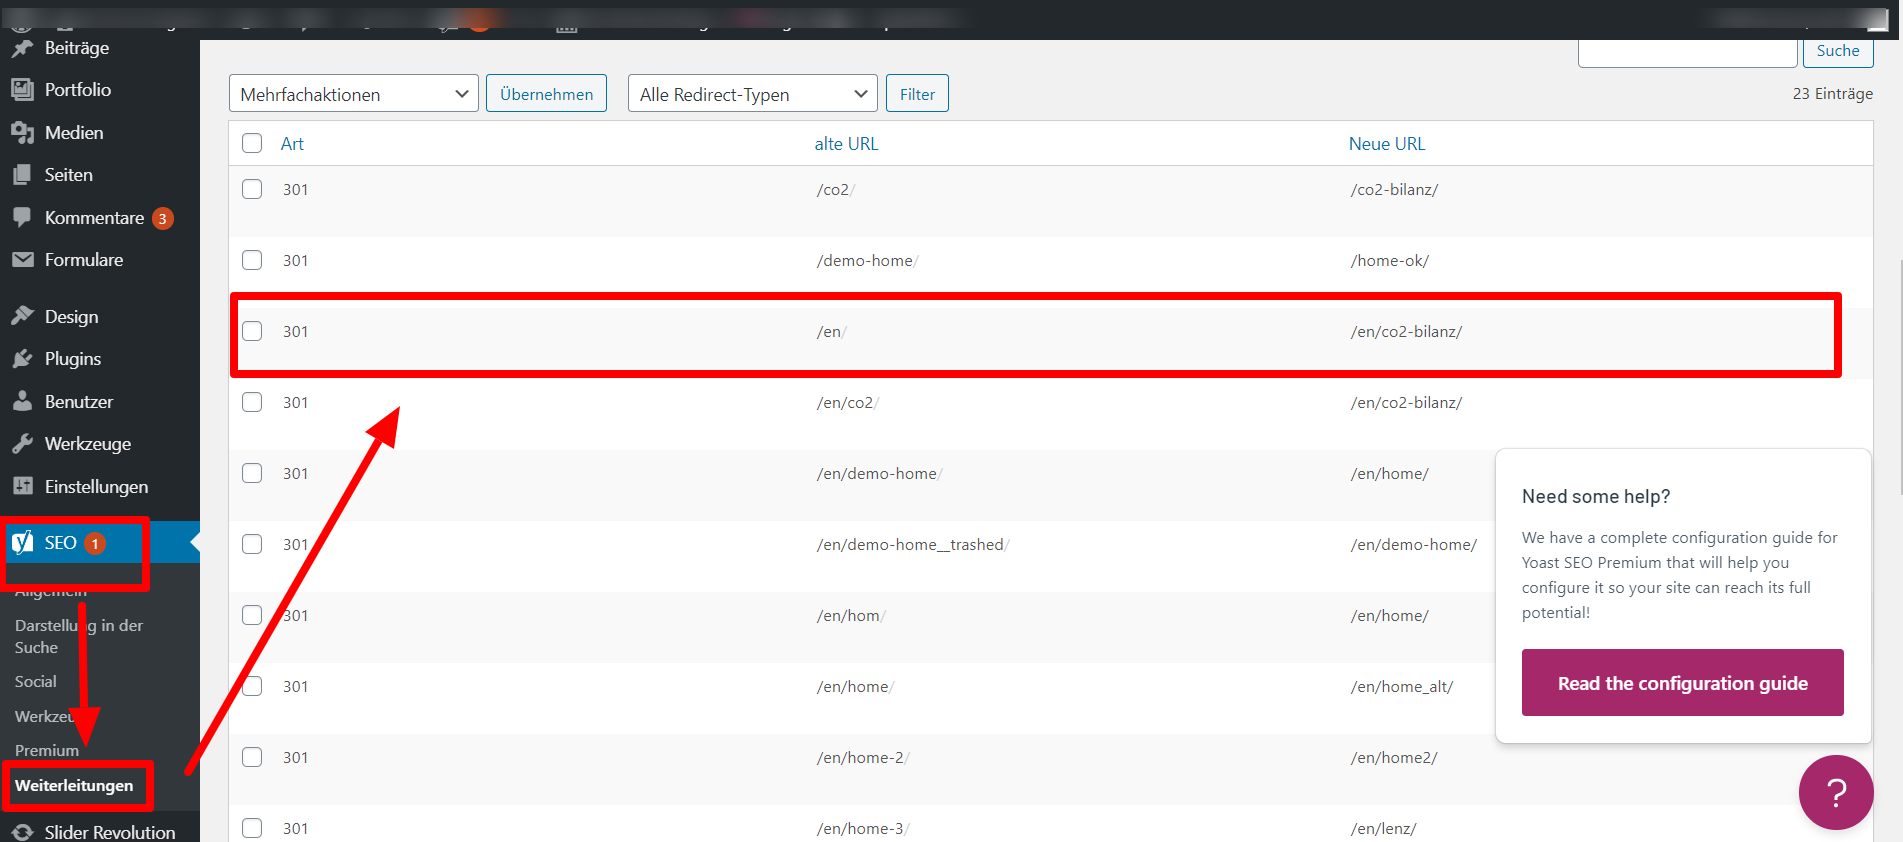Click the /co2/ old URL entry
The height and width of the screenshot is (842, 1903).
click(836, 190)
